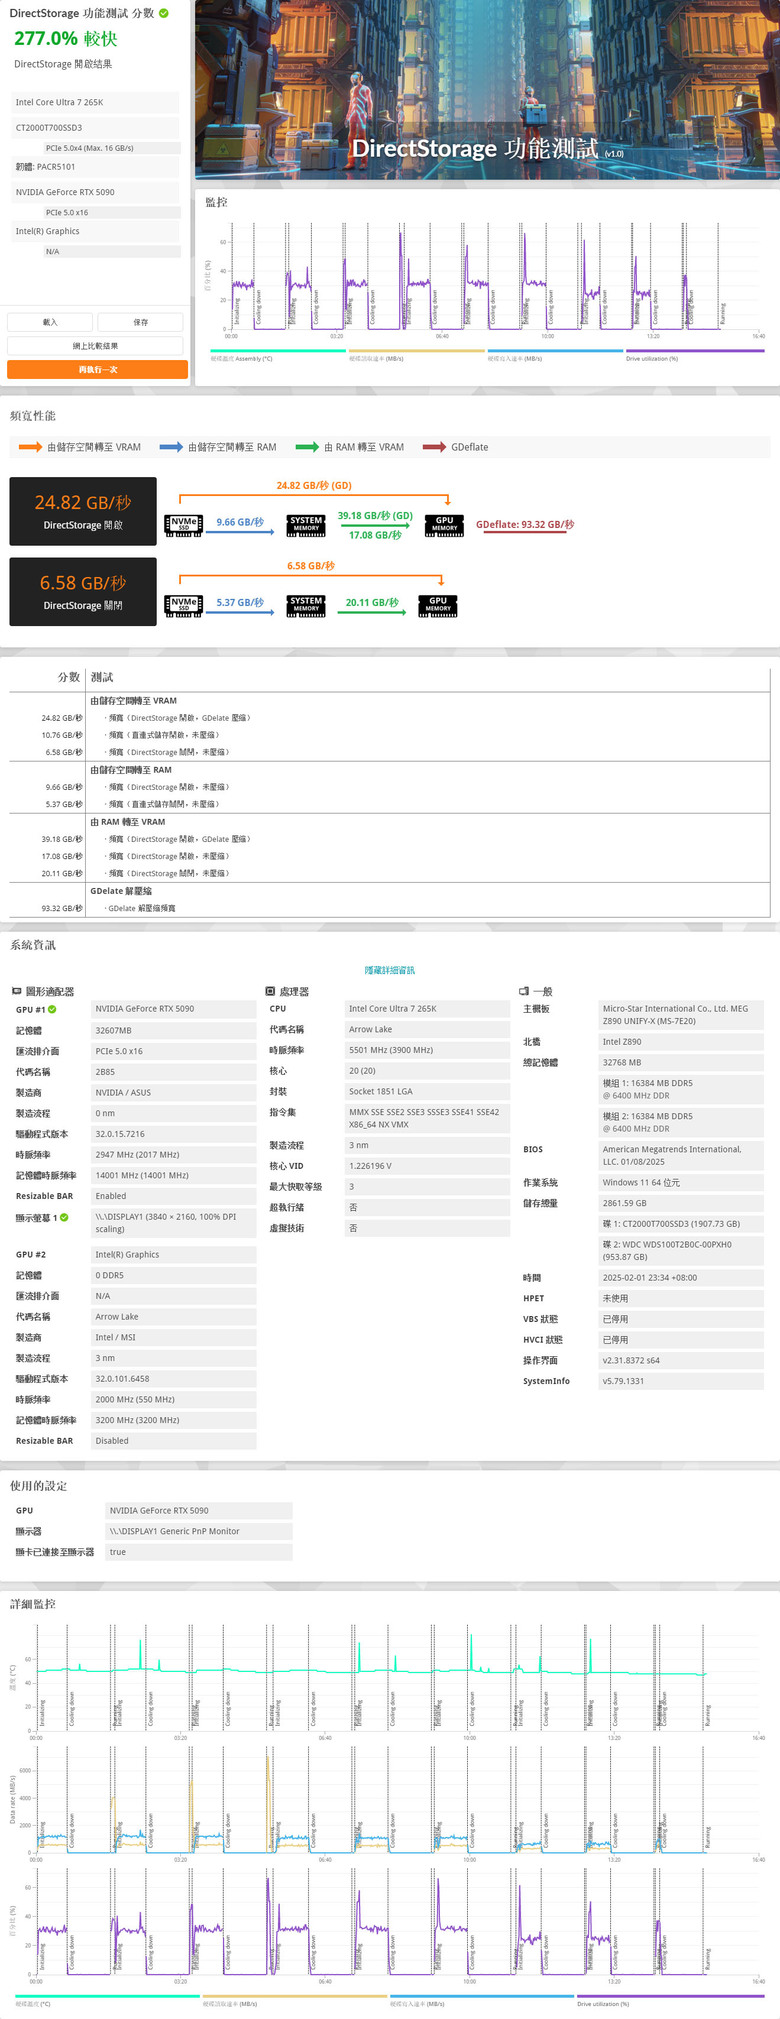This screenshot has width=780, height=2019.
Task: Click the Windows 11 64 位元 operating system value
Action: point(682,1182)
